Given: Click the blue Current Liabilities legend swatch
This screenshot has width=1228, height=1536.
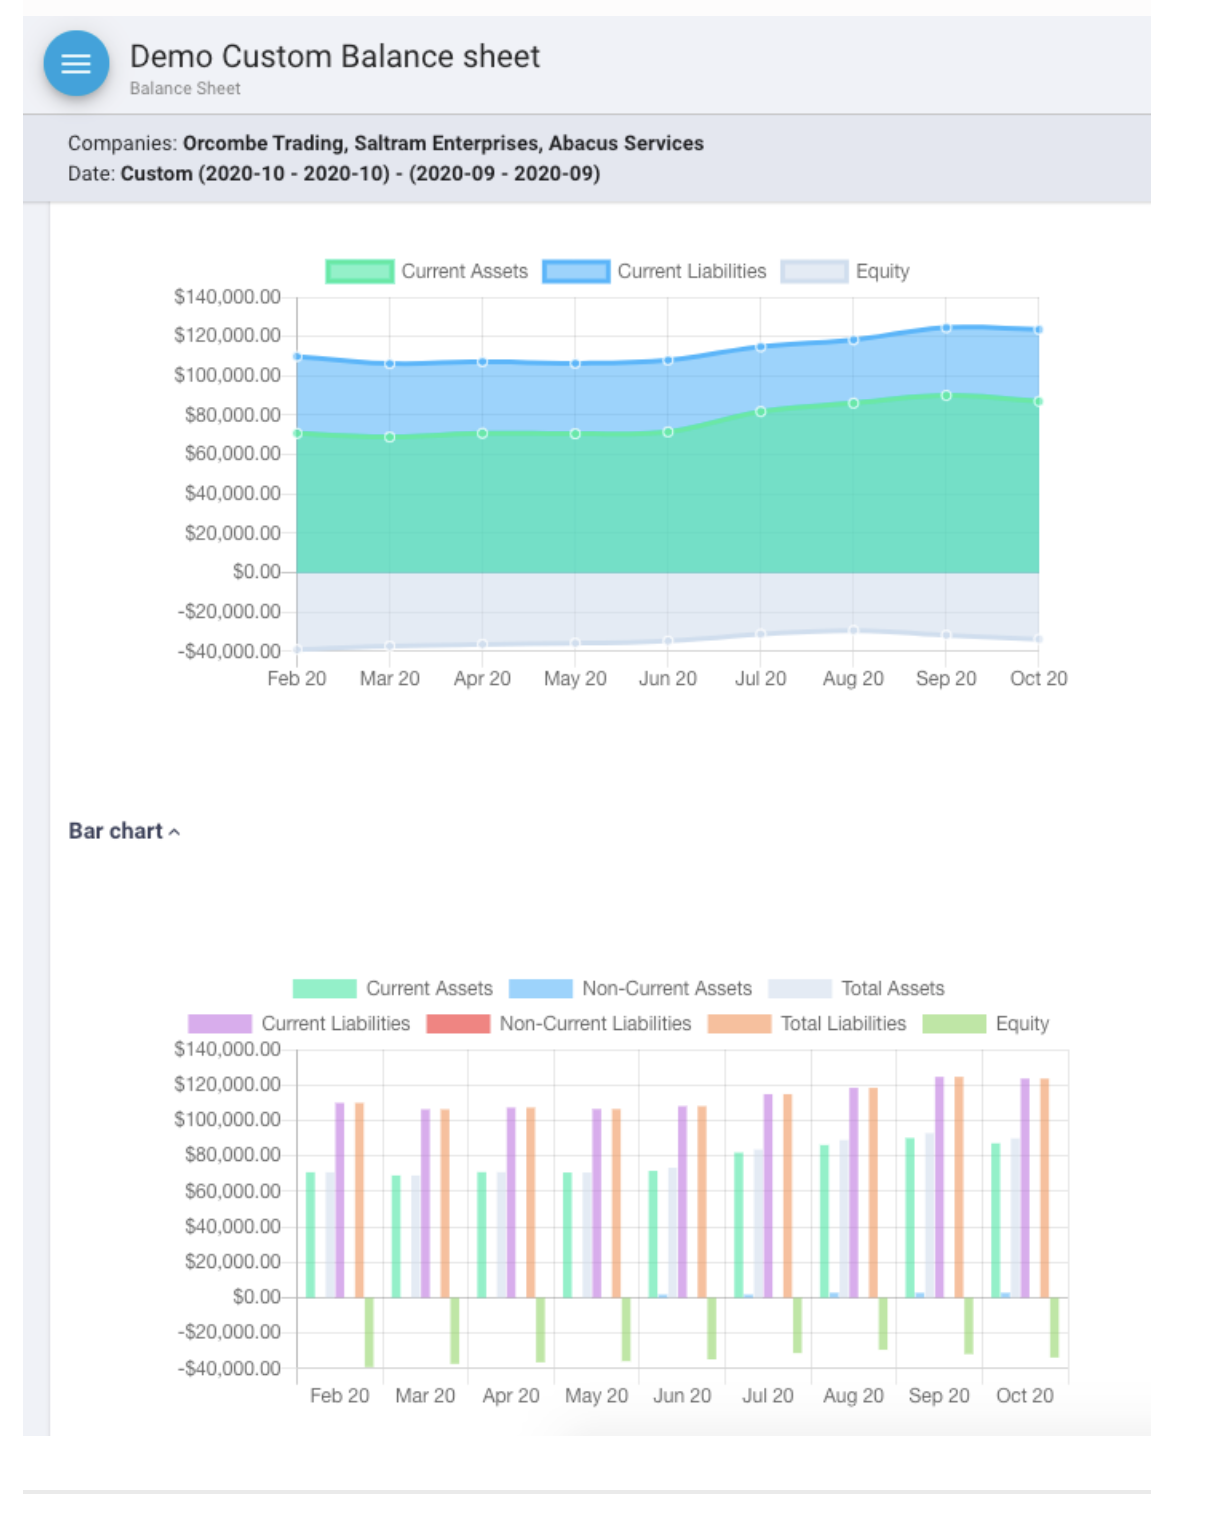Looking at the screenshot, I should click(x=577, y=271).
